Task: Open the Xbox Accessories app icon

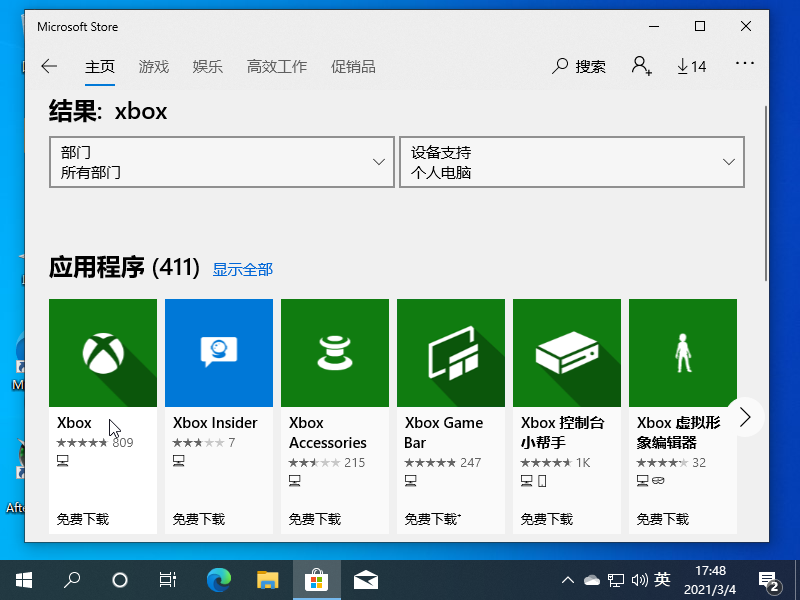Action: pyautogui.click(x=335, y=353)
